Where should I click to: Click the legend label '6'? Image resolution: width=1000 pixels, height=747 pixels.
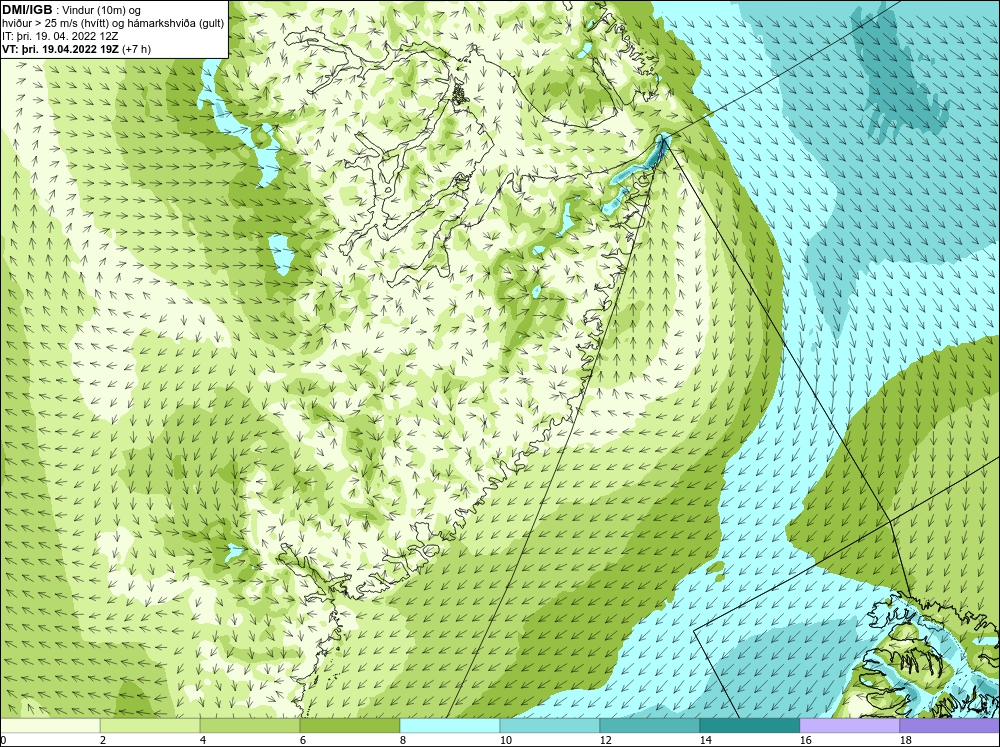[303, 740]
